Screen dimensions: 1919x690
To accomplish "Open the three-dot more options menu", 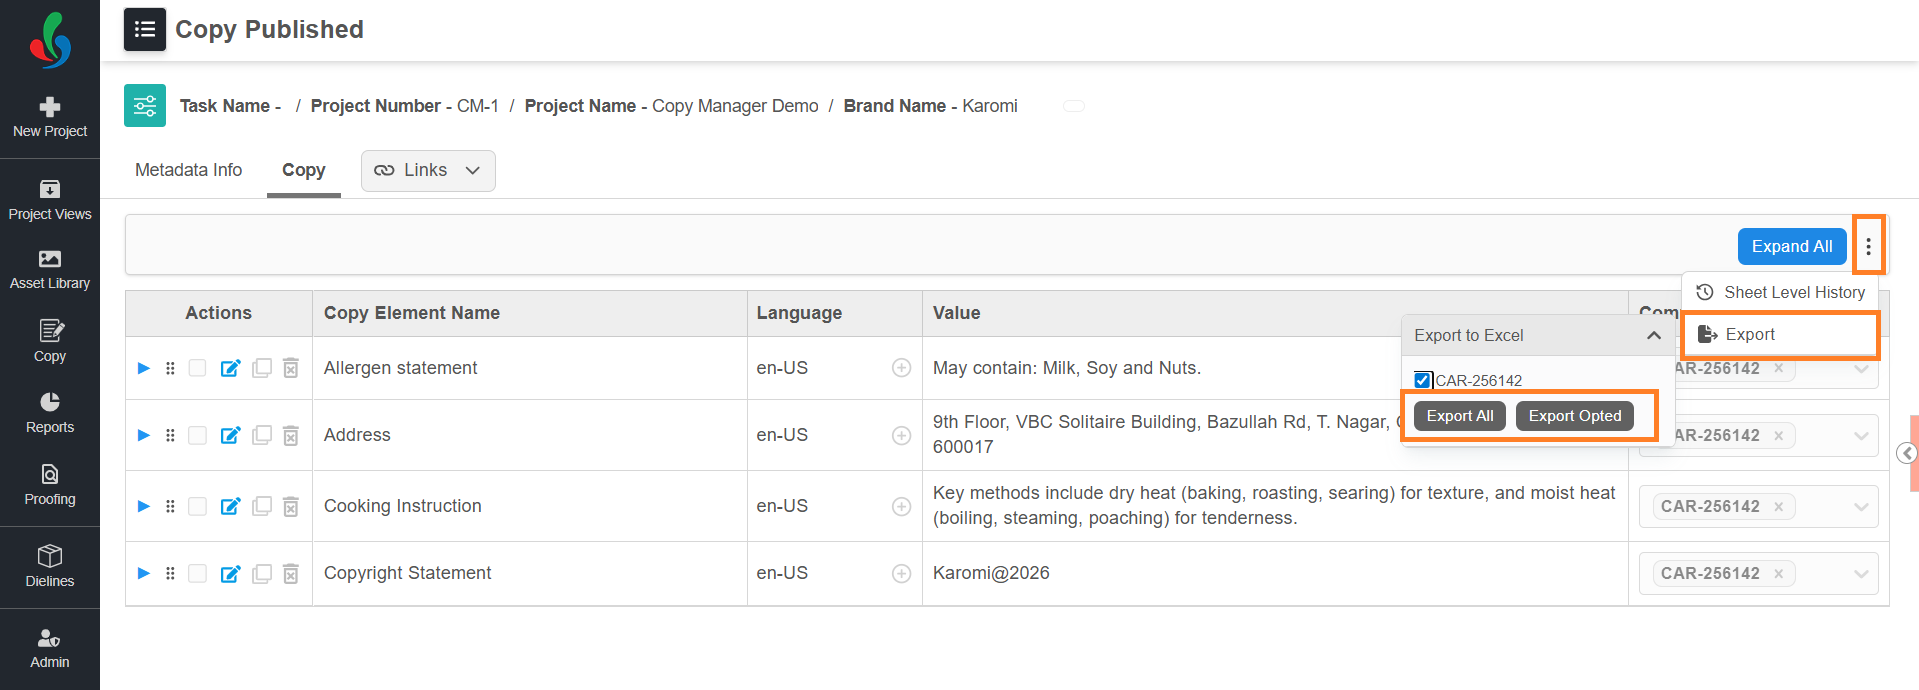I will (x=1868, y=246).
